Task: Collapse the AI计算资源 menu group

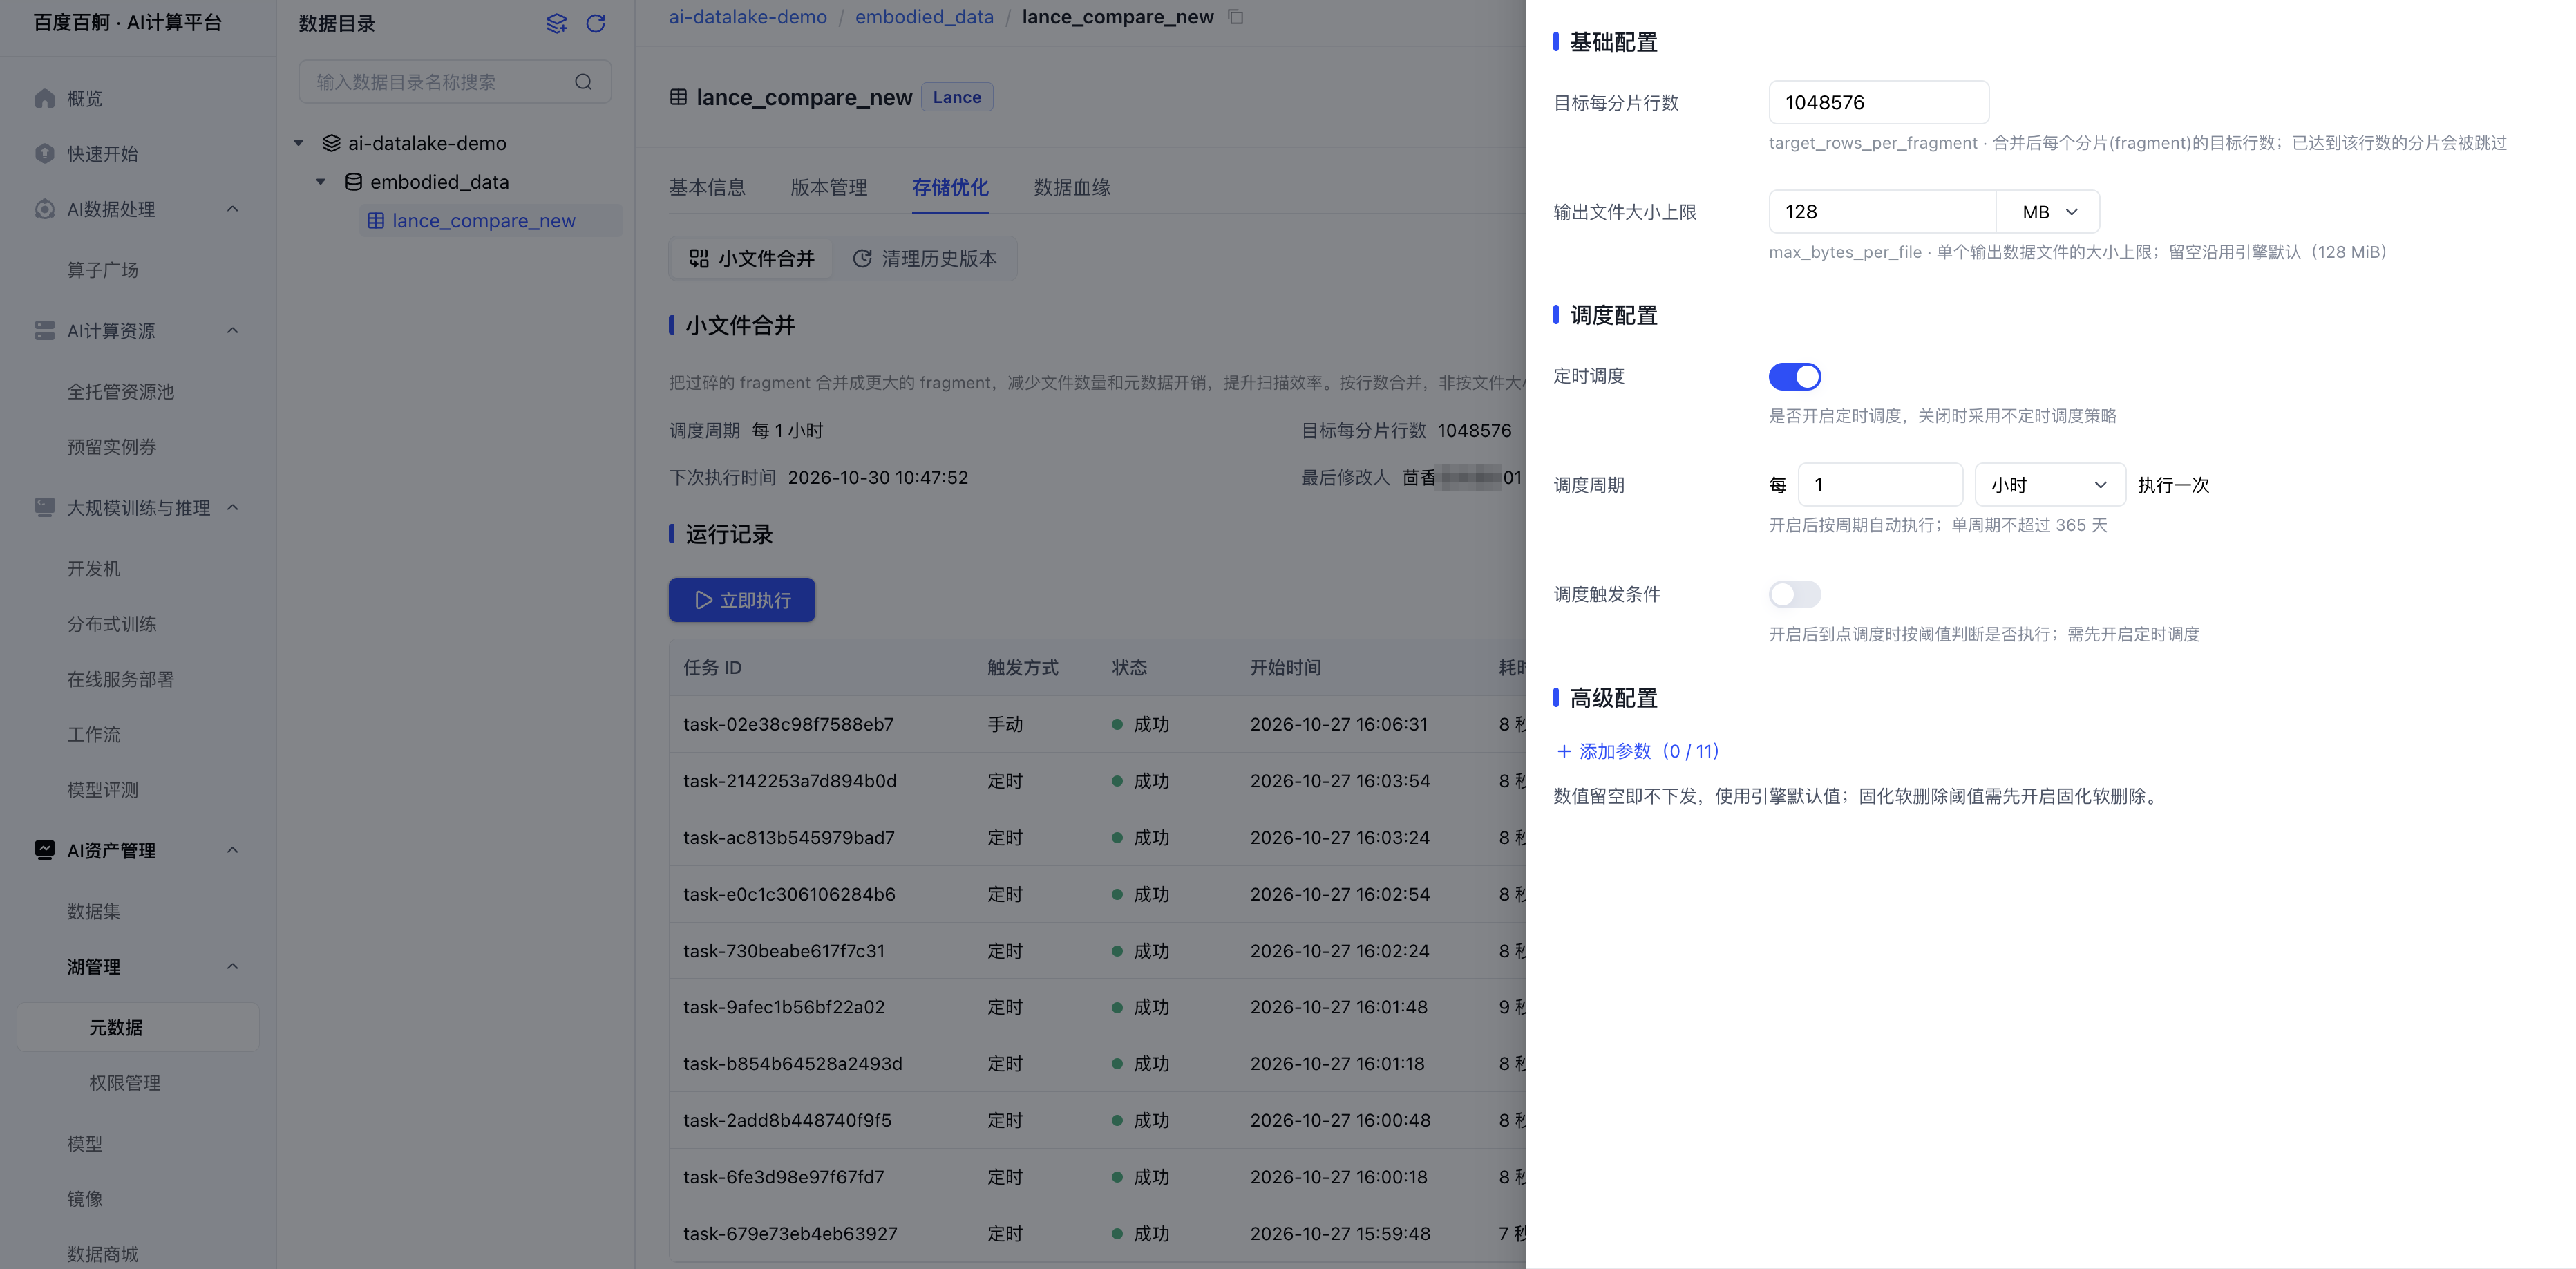Action: [233, 330]
